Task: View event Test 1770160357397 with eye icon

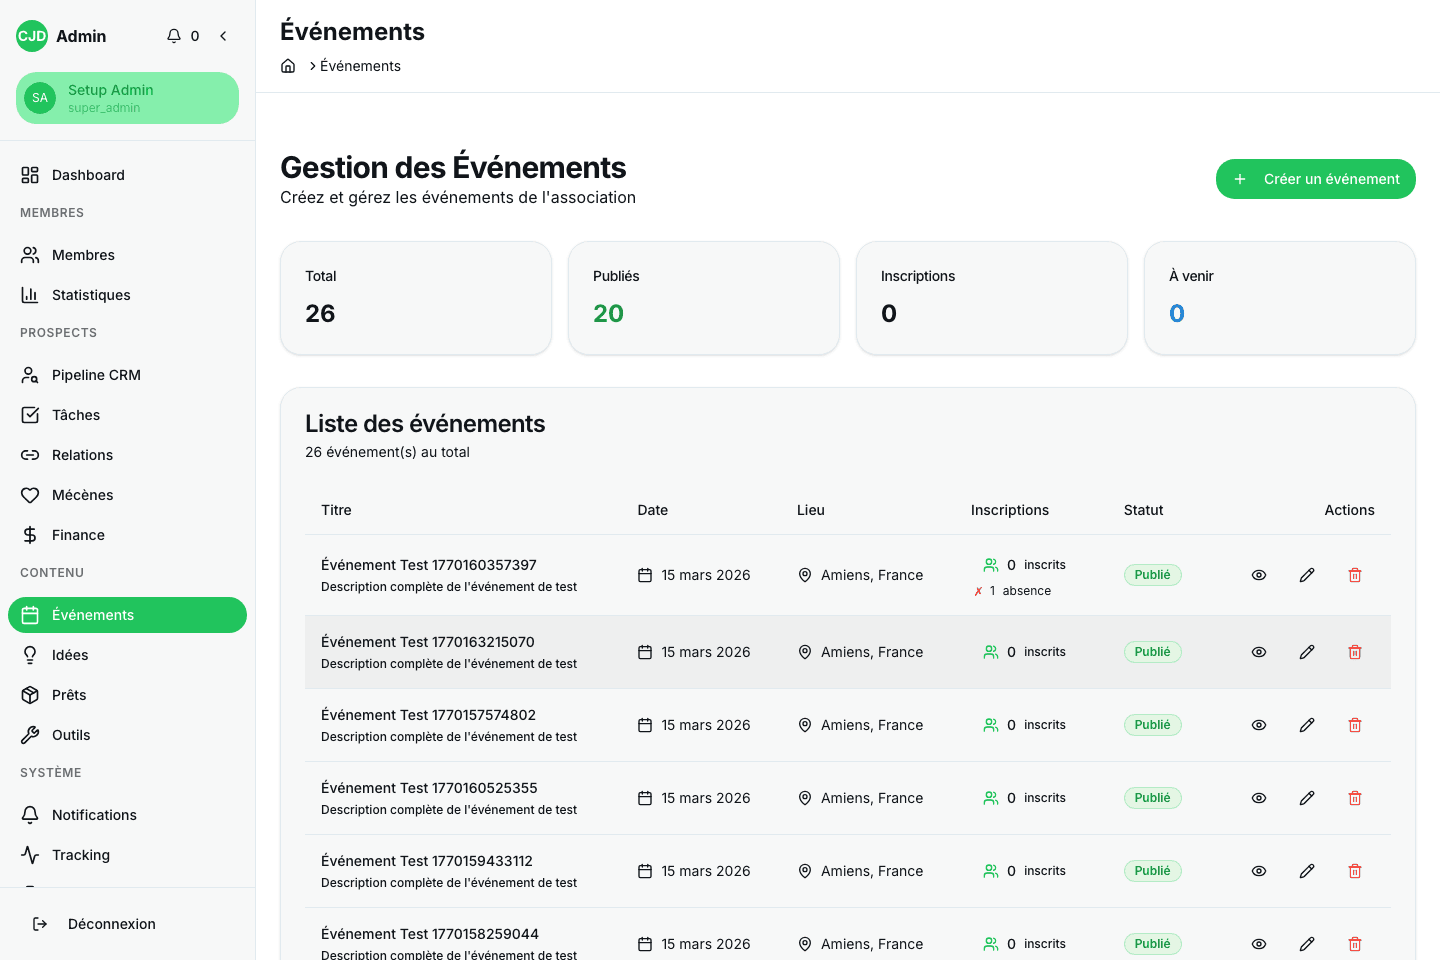Action: click(1259, 575)
